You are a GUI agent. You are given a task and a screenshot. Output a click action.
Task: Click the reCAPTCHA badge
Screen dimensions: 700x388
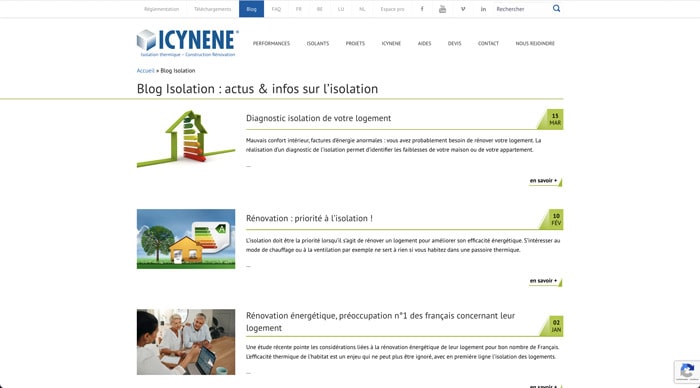point(687,371)
